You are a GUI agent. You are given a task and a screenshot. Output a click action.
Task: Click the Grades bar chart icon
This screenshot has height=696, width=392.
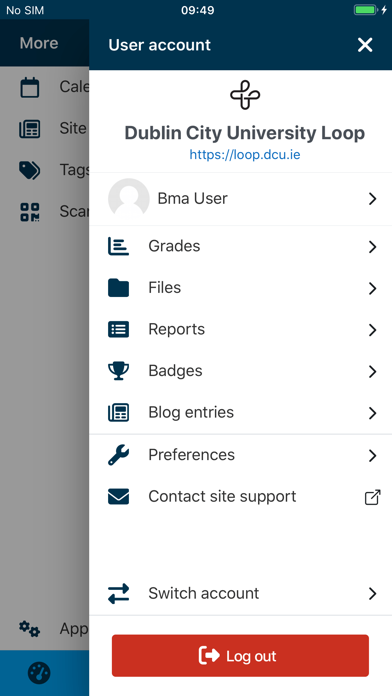pyautogui.click(x=119, y=246)
